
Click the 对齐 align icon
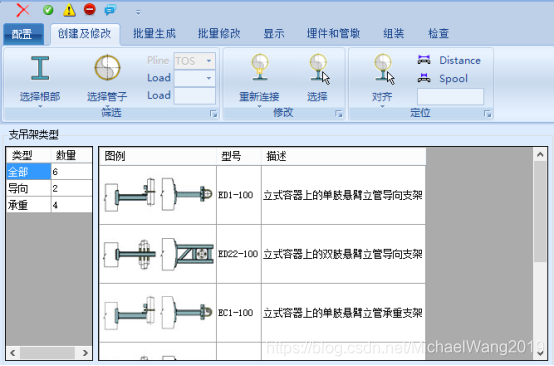click(x=384, y=68)
